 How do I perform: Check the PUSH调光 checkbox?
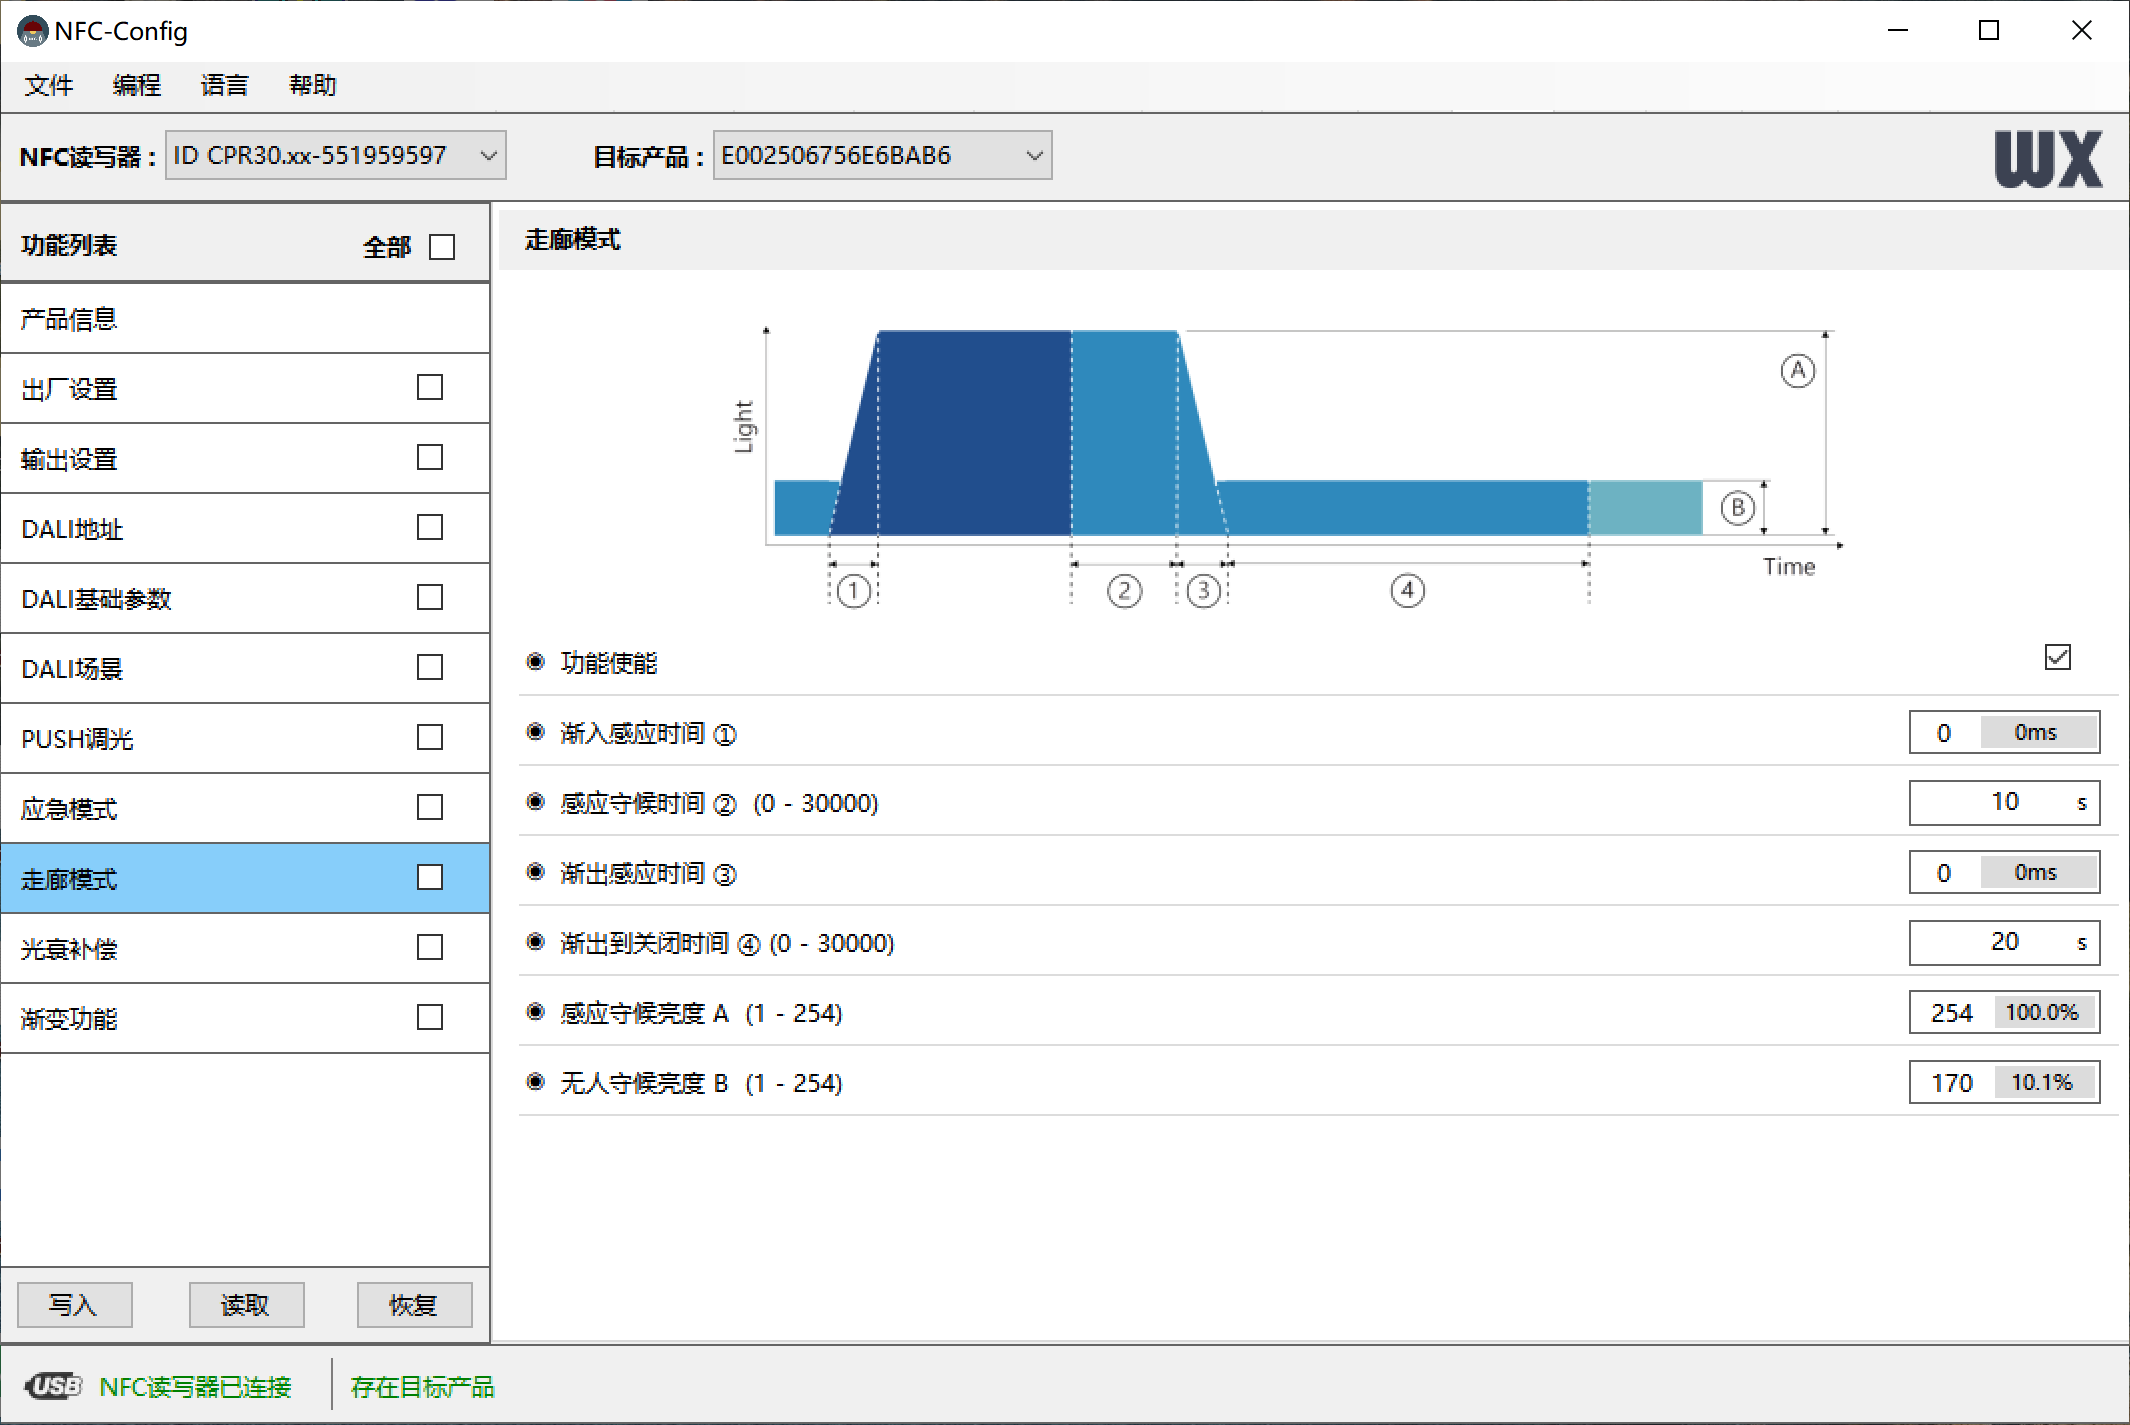click(430, 737)
